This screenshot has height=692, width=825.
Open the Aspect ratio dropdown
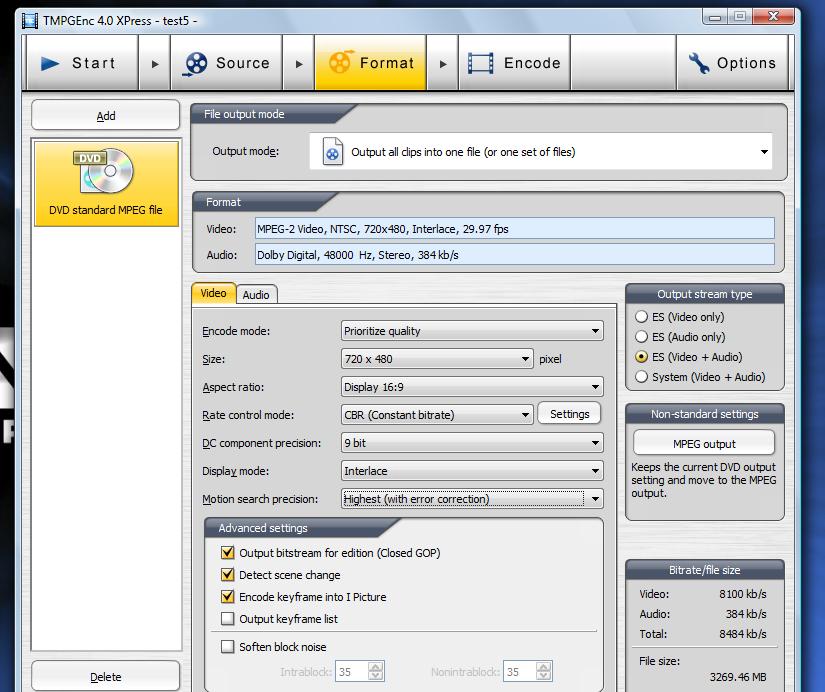(471, 387)
